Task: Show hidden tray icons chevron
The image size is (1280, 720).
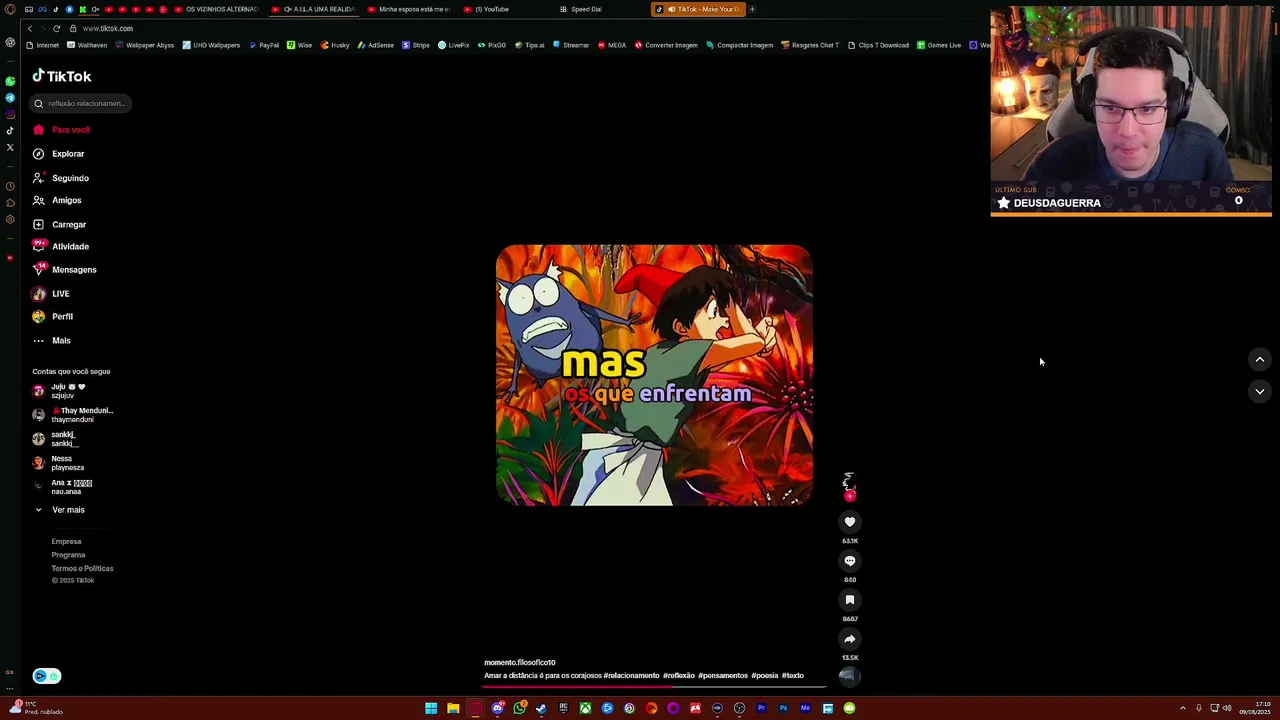Action: coord(1182,708)
